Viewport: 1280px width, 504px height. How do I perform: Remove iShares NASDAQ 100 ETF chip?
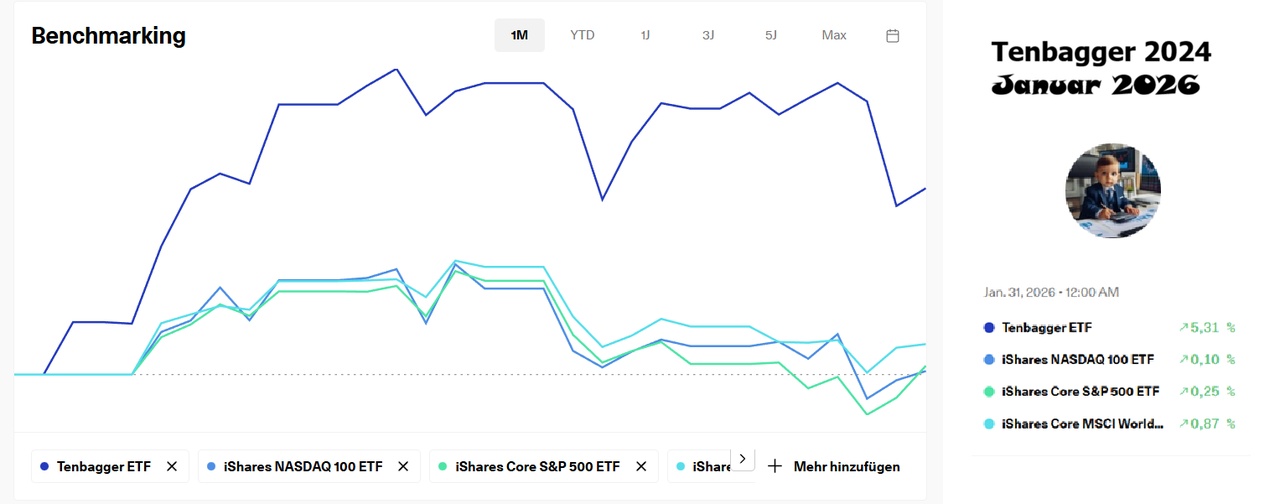click(x=403, y=466)
